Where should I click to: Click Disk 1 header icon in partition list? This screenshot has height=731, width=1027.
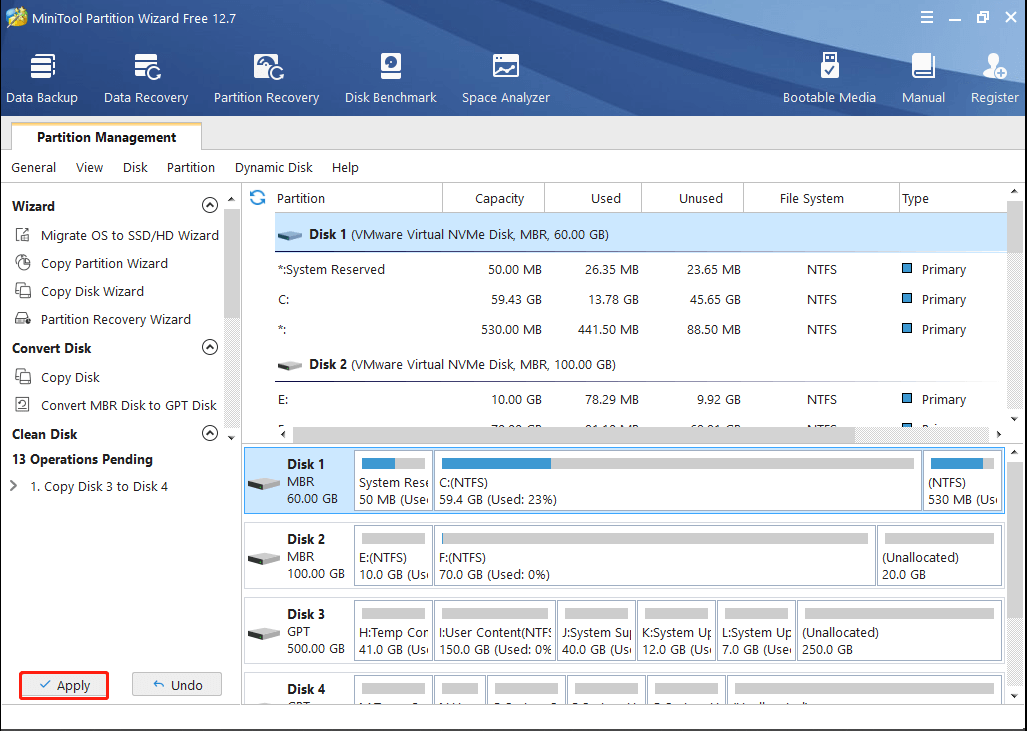coord(289,235)
